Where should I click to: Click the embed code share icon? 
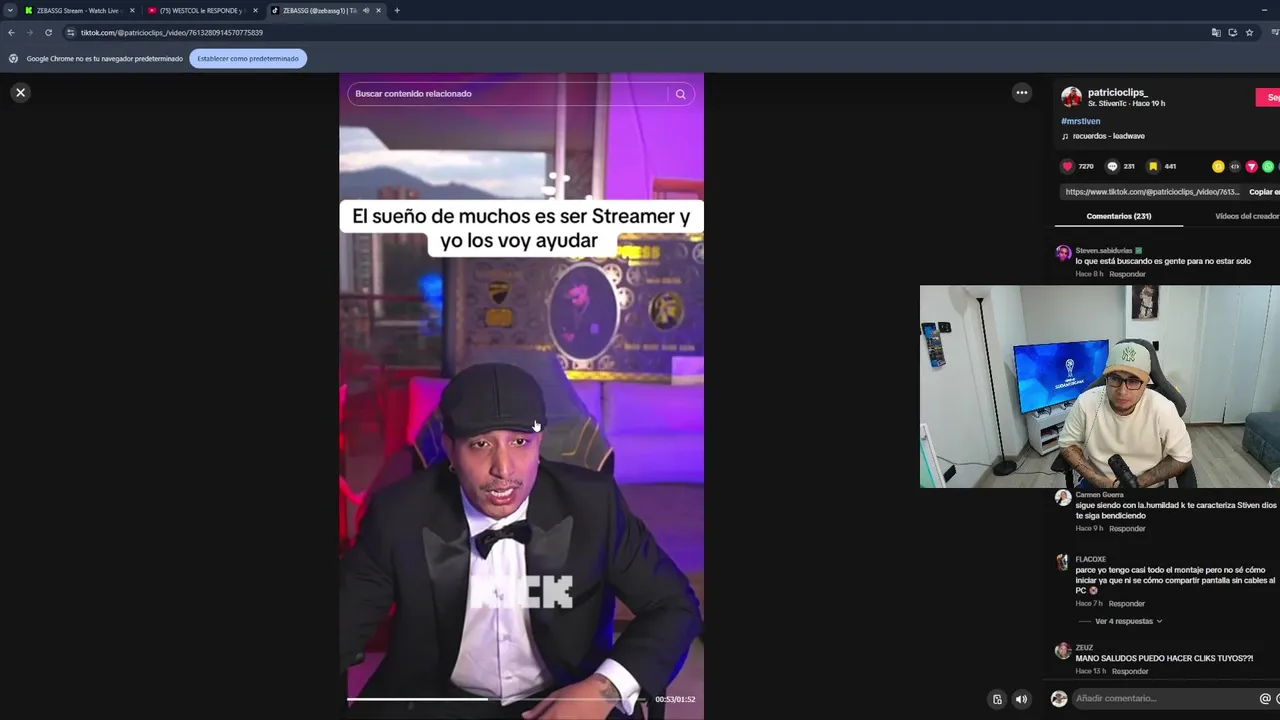click(x=1234, y=166)
